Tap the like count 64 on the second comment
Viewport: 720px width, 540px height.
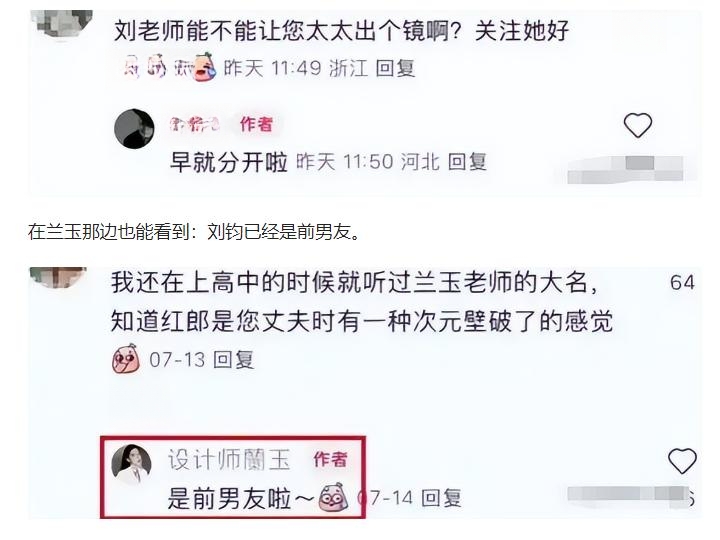coord(682,282)
